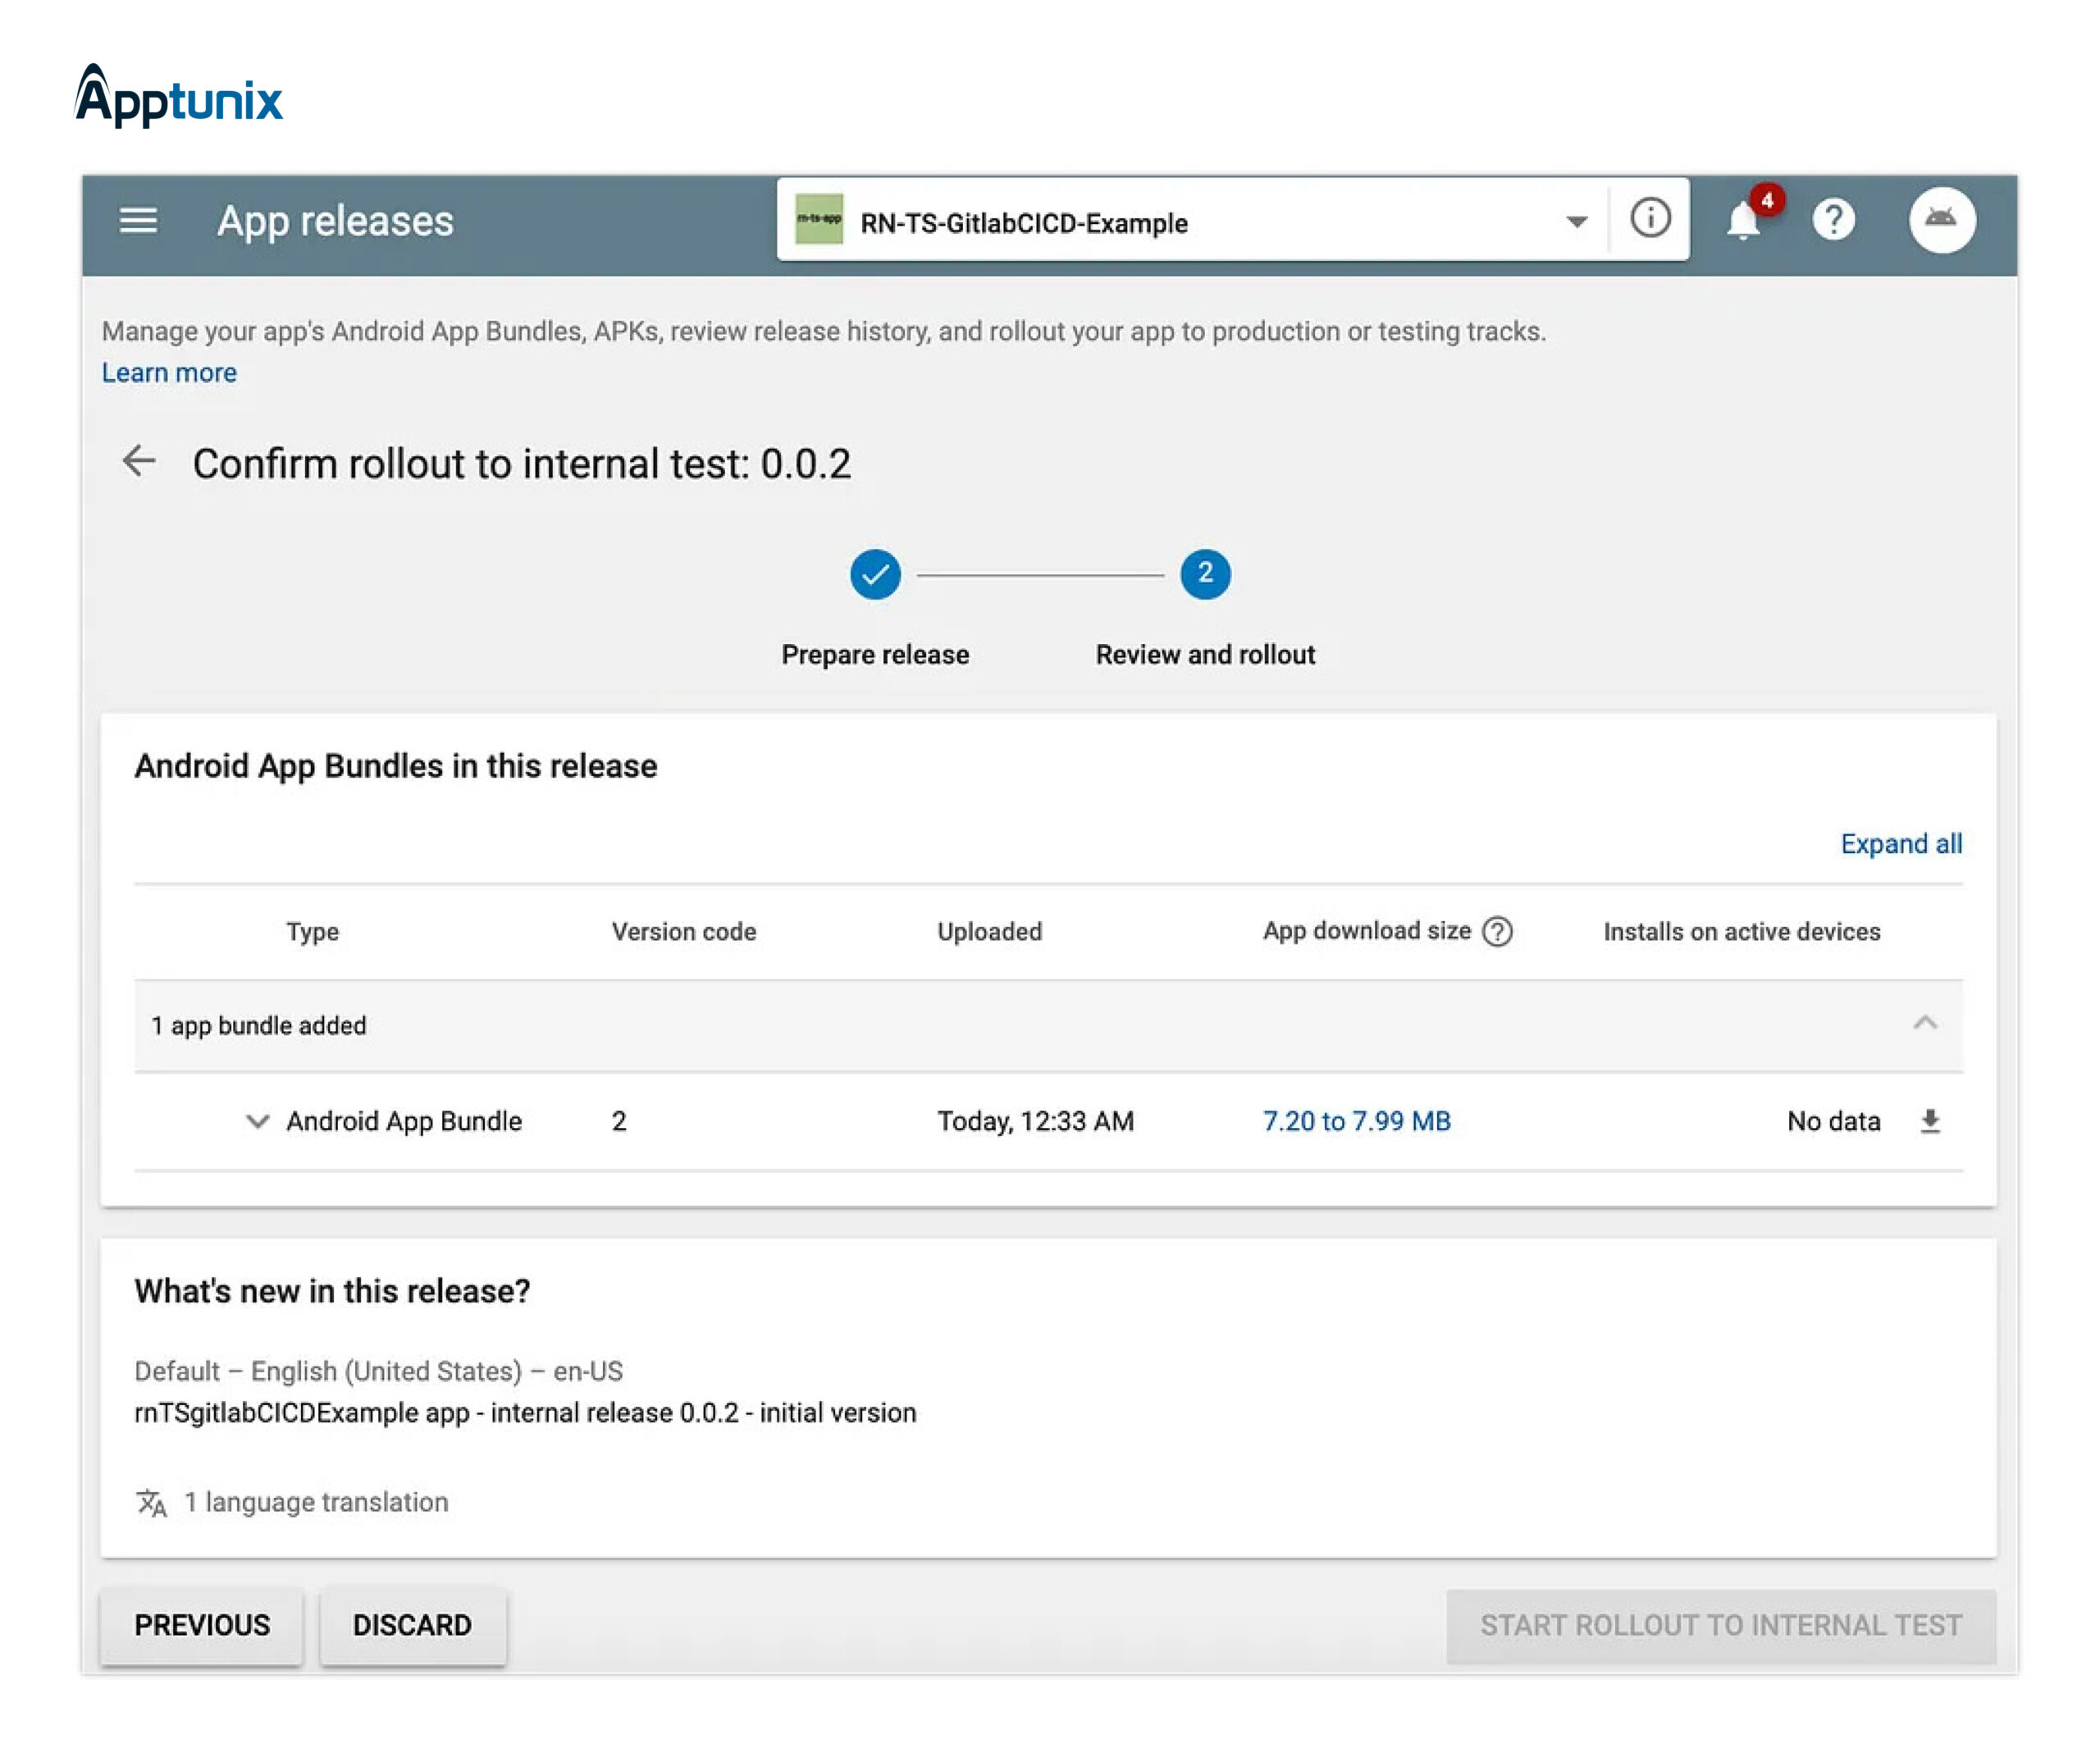Image resolution: width=2100 pixels, height=1762 pixels.
Task: Select the Review and rollout step
Action: tap(1205, 574)
